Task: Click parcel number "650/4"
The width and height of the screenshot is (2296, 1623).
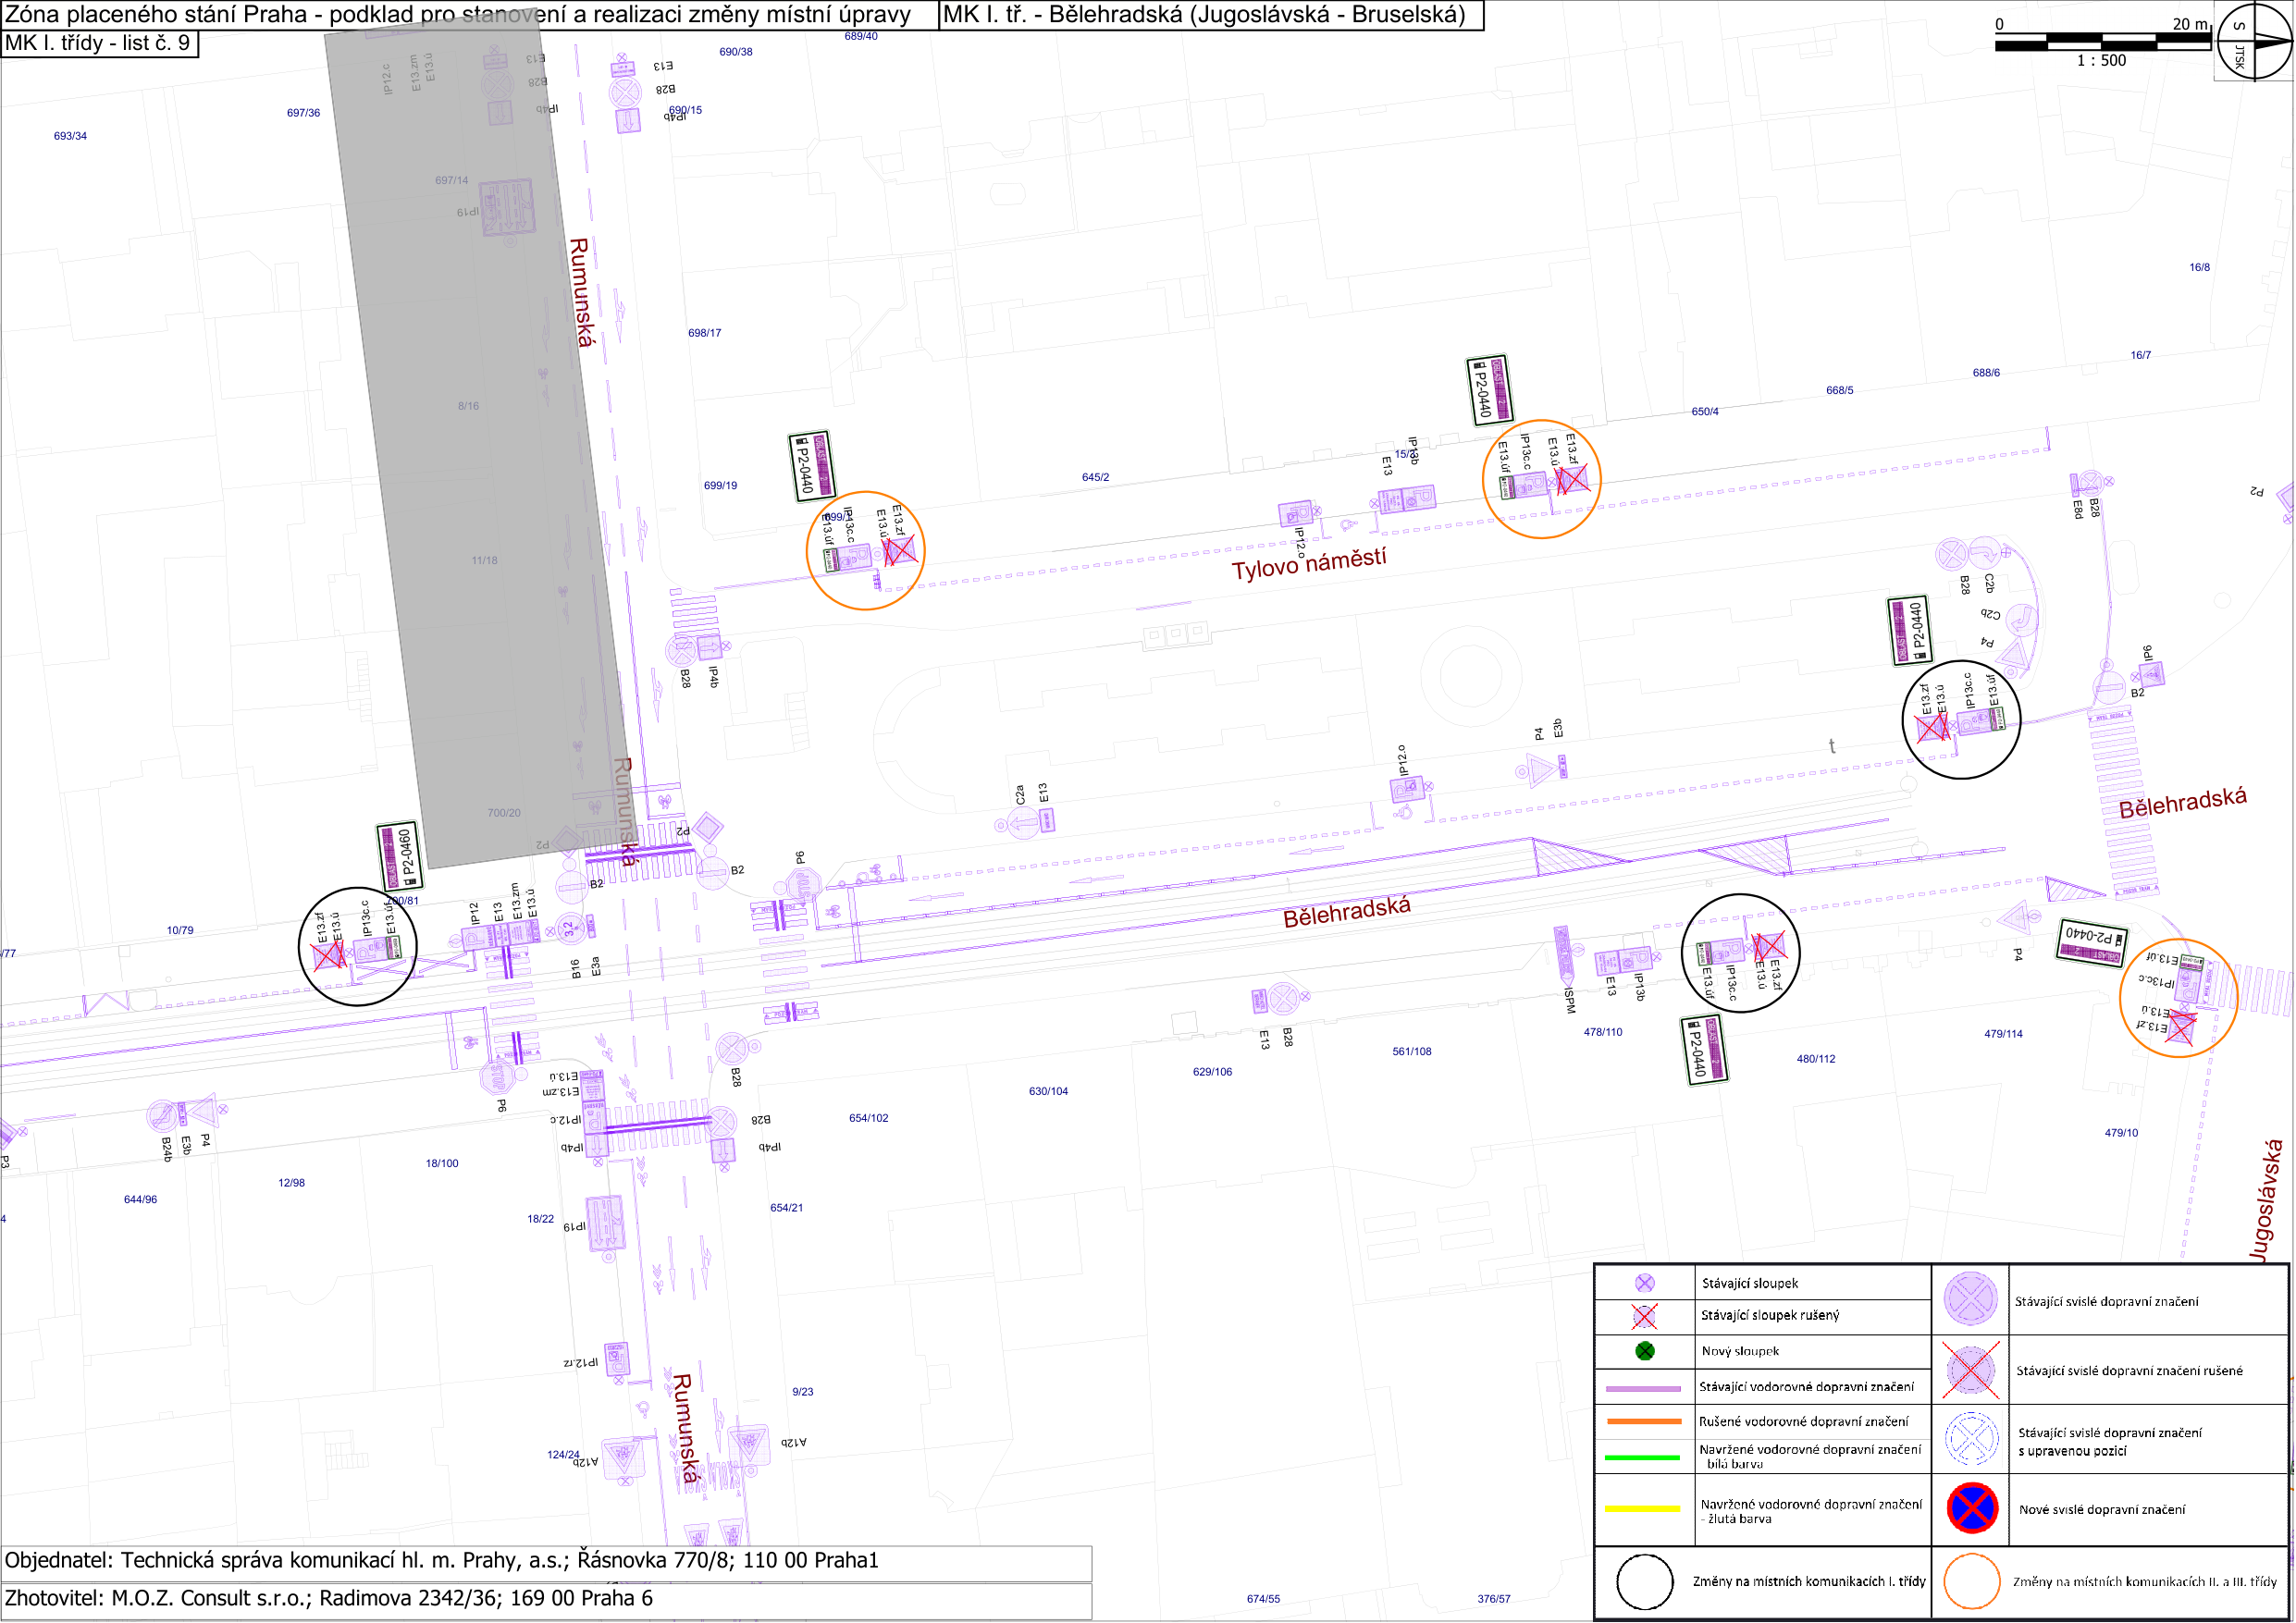Action: point(1705,411)
